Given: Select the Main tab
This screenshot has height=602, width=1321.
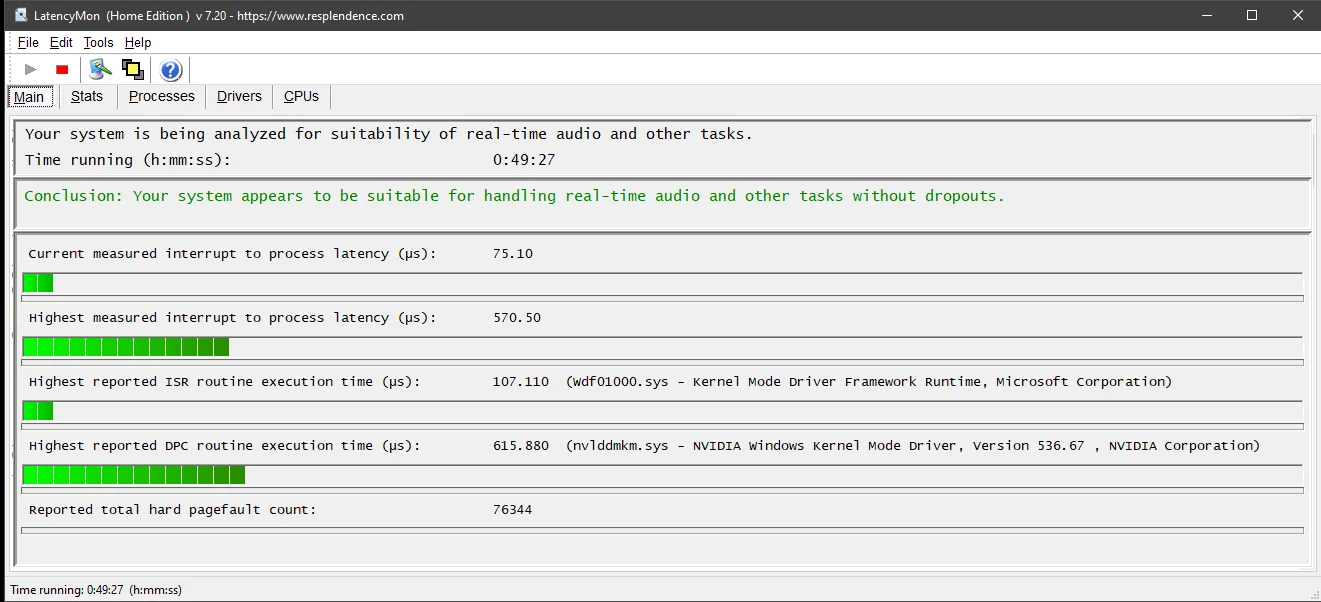Looking at the screenshot, I should [29, 97].
